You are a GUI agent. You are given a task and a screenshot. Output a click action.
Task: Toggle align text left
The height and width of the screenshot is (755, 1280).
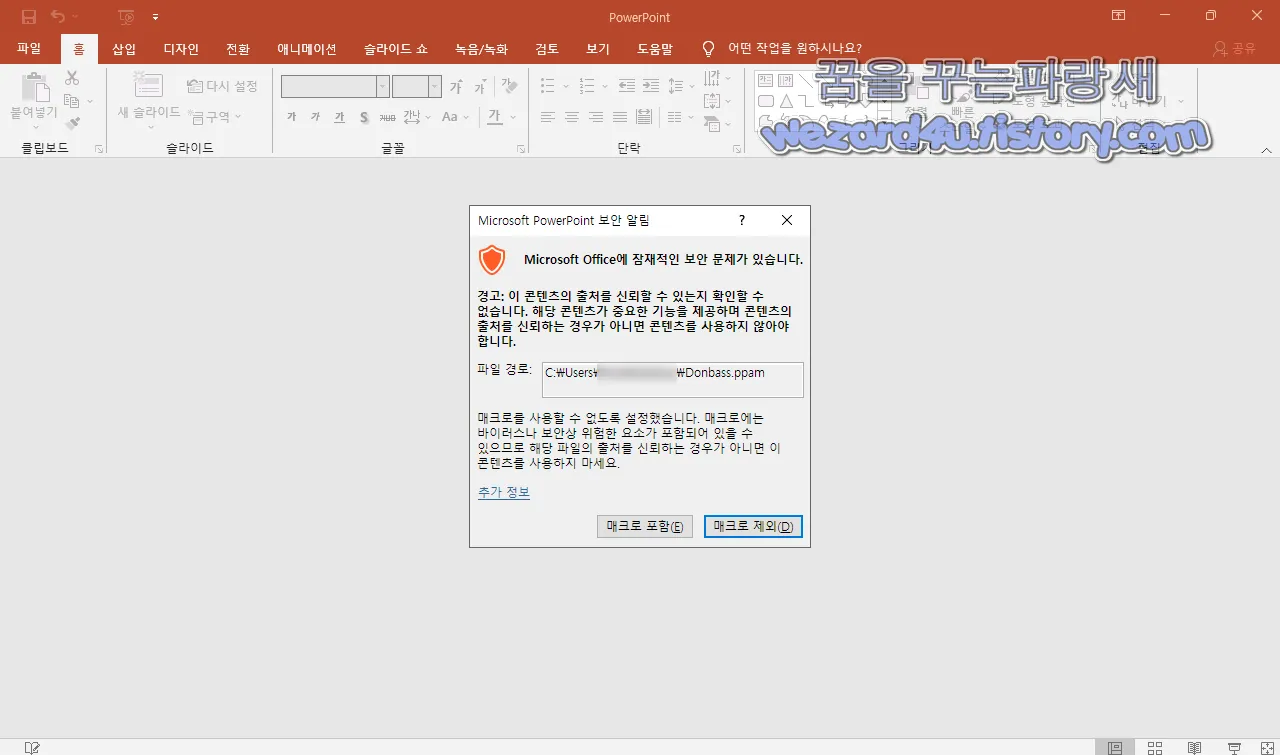(547, 117)
